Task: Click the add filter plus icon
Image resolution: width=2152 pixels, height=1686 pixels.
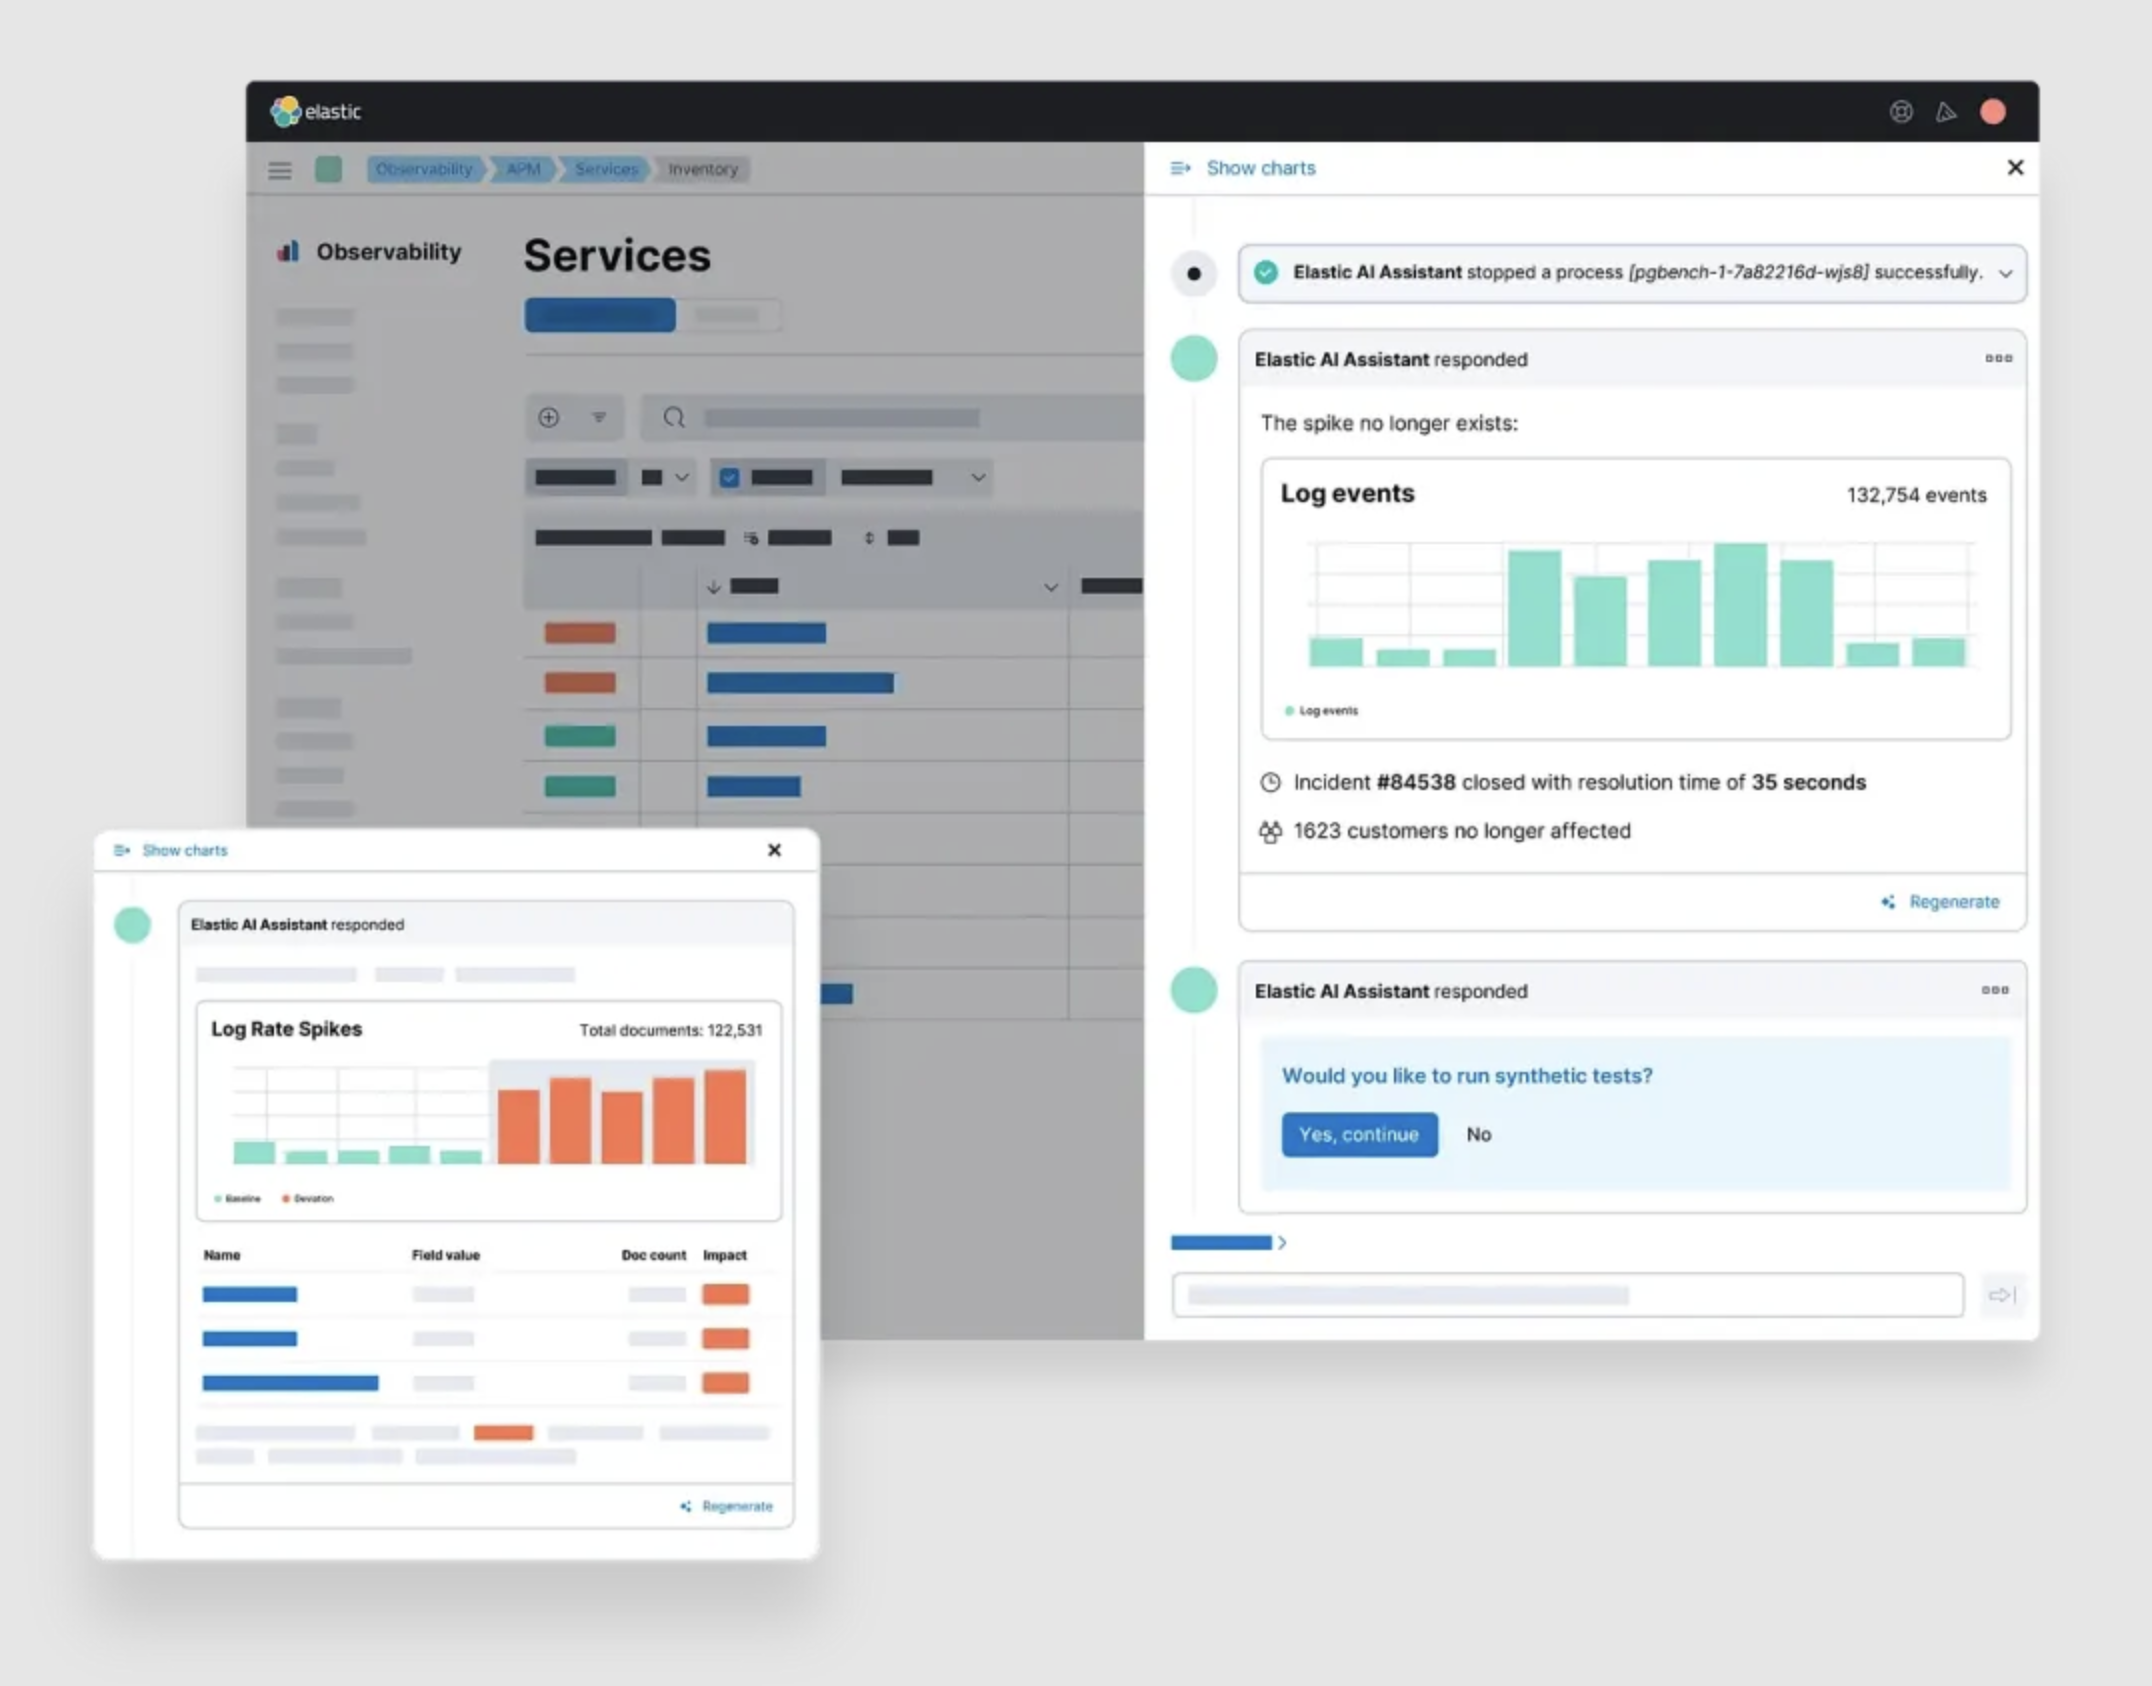Action: click(549, 417)
